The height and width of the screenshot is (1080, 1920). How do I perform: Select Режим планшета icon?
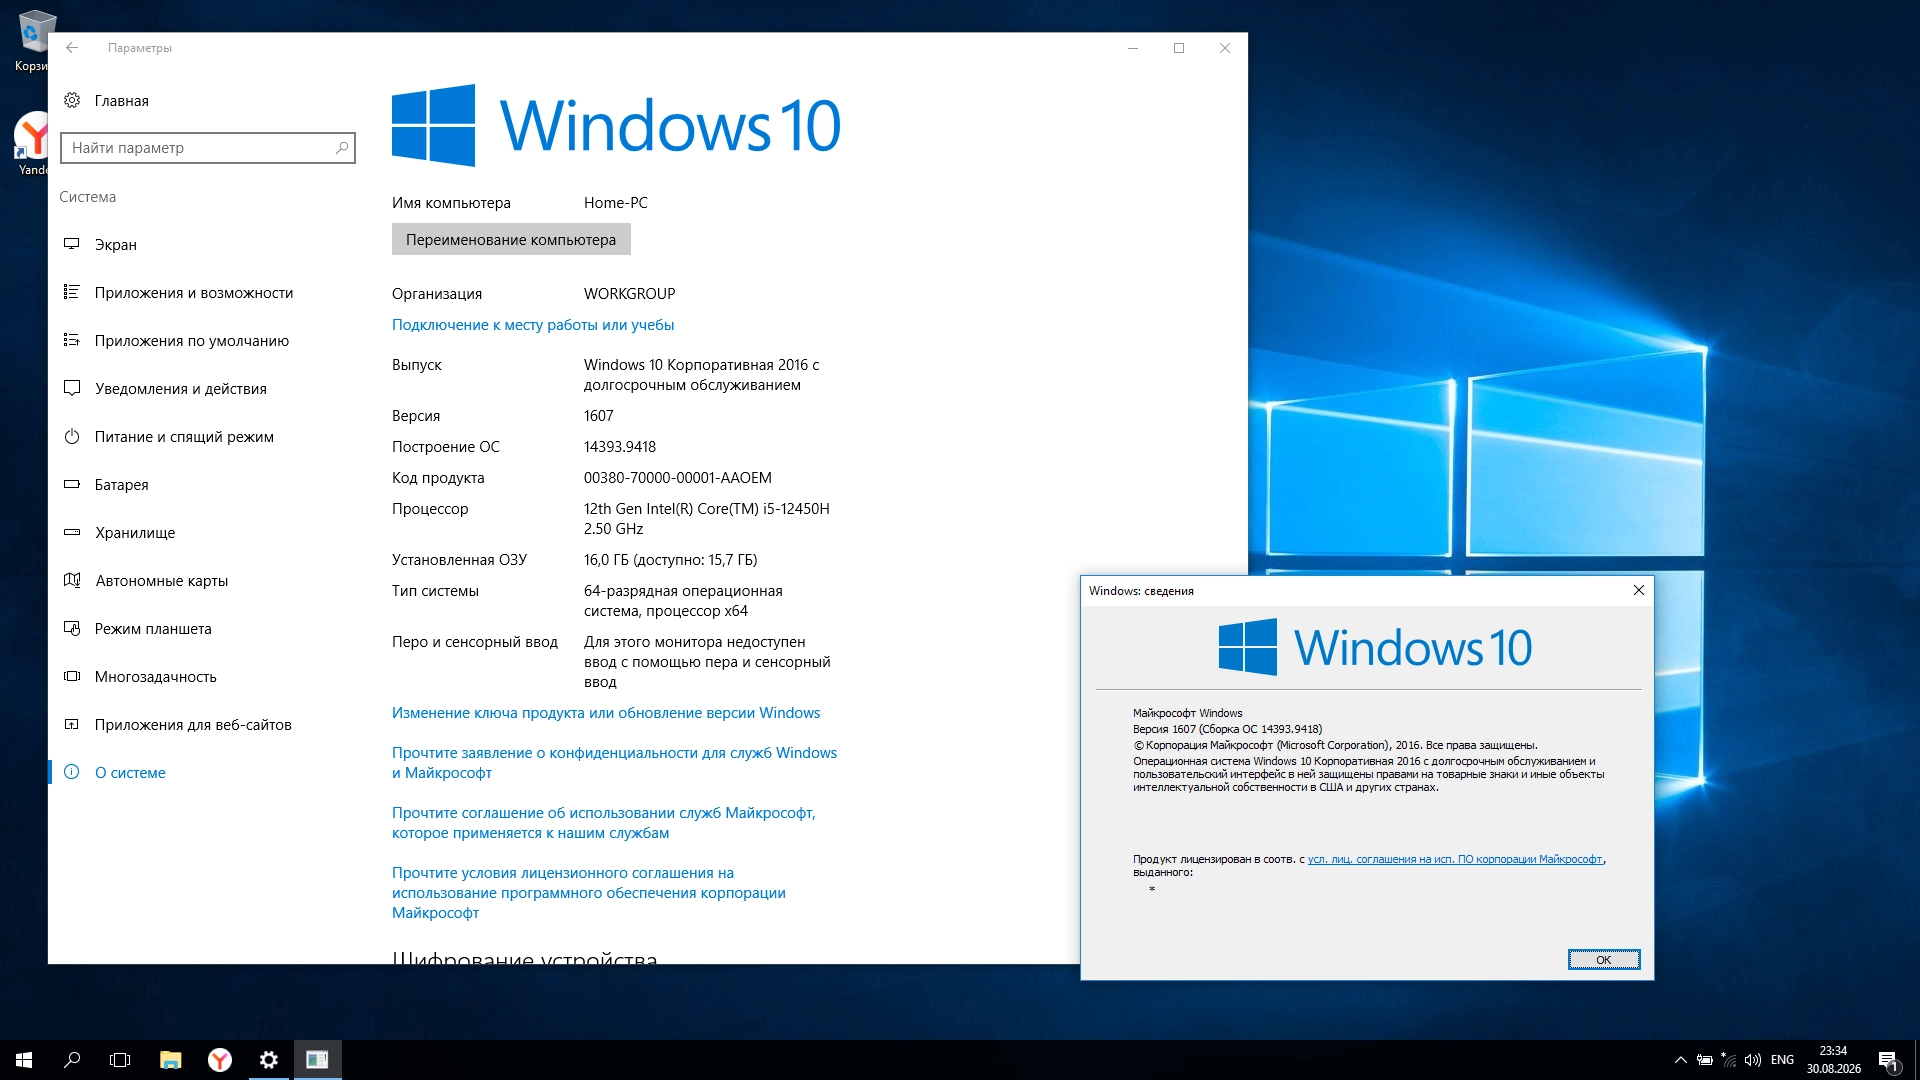tap(72, 628)
